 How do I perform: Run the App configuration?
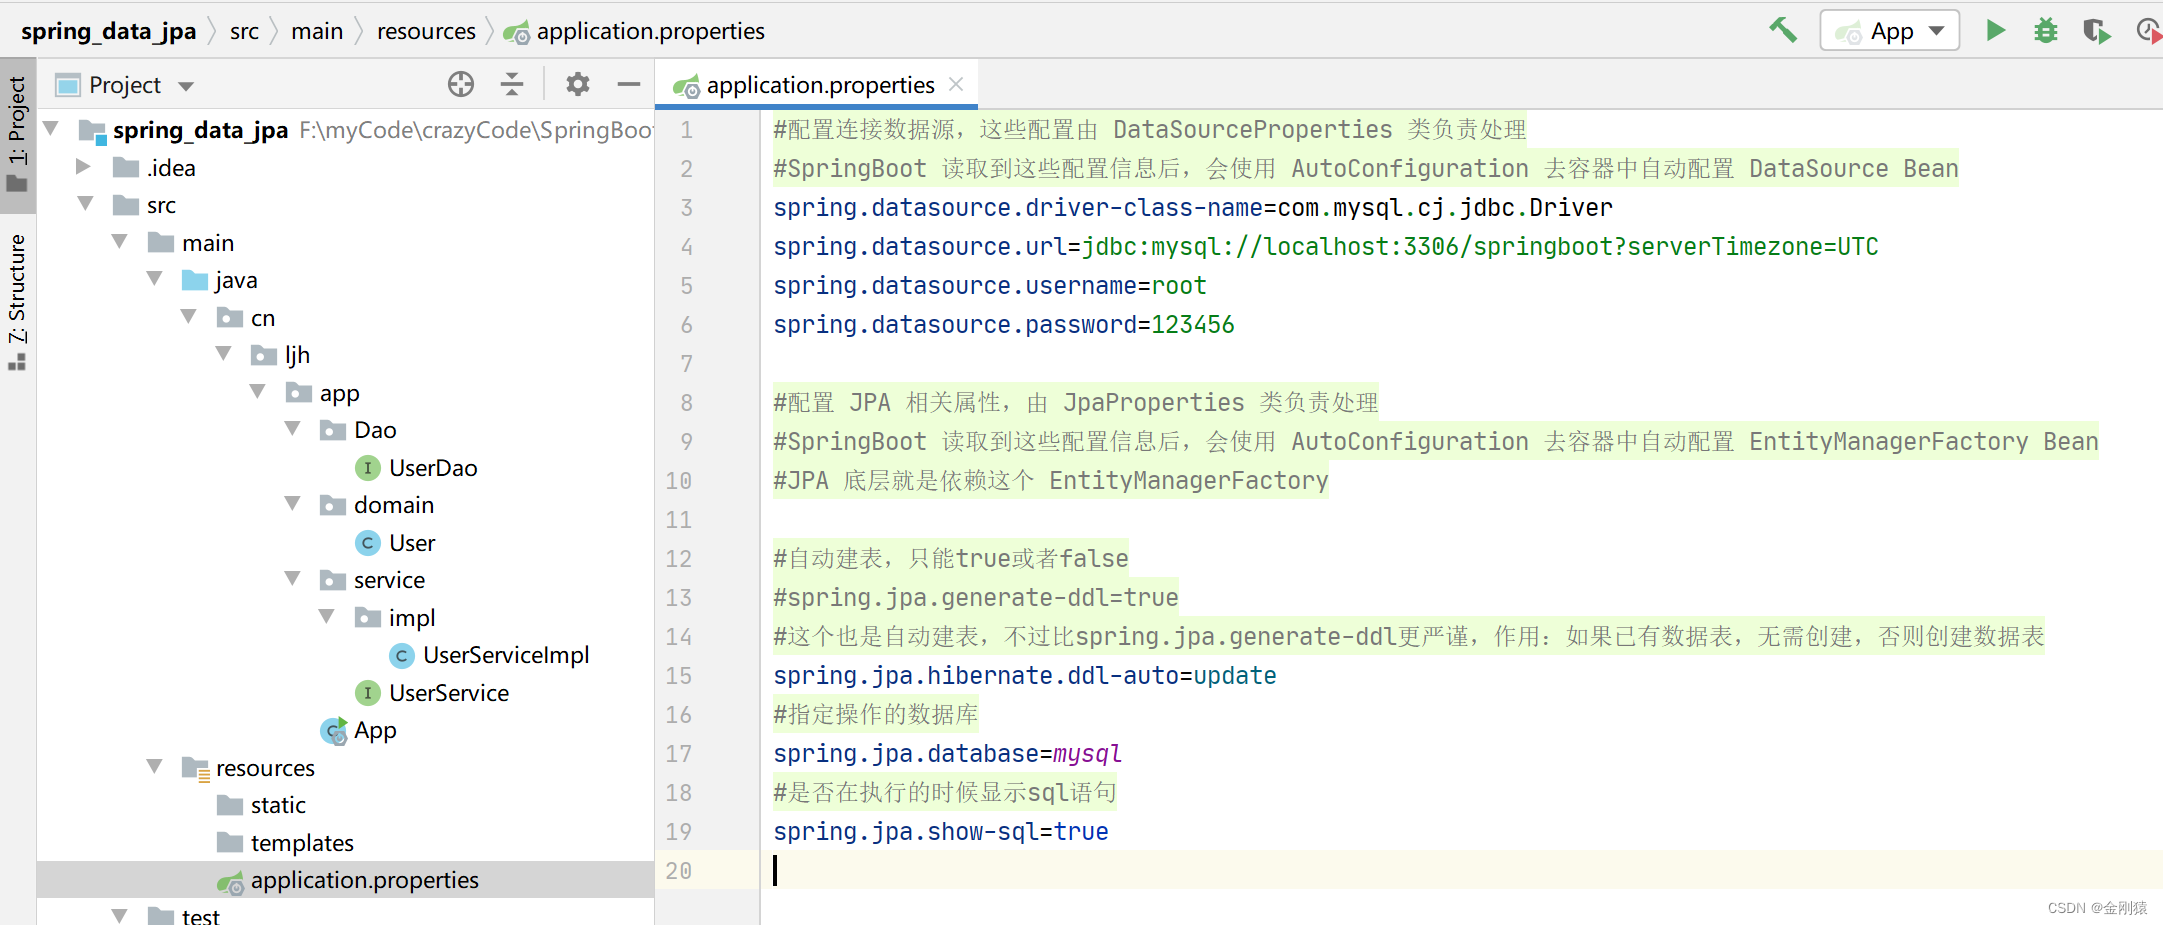(1995, 30)
